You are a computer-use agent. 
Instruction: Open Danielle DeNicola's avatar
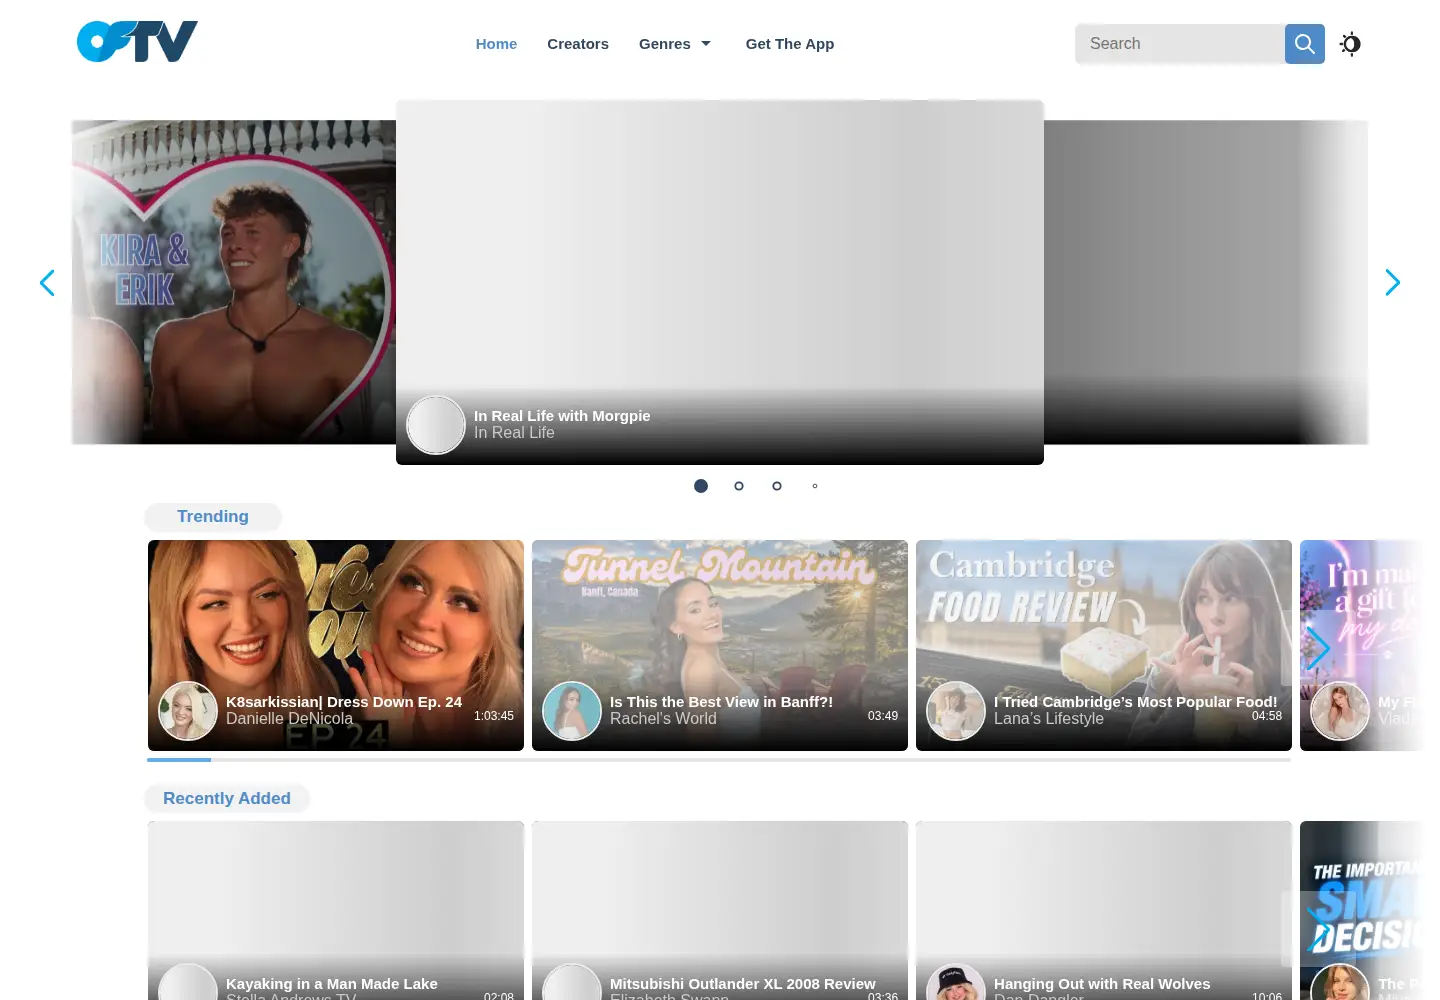click(x=188, y=711)
